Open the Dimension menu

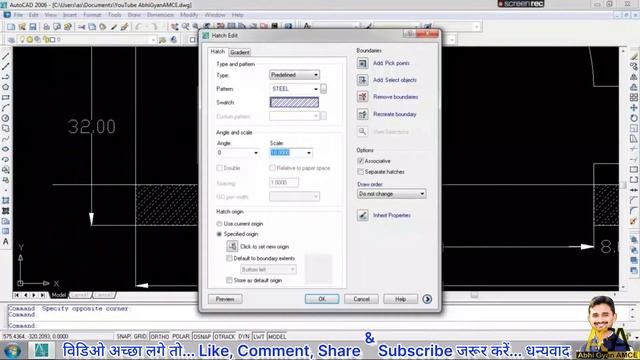160,15
